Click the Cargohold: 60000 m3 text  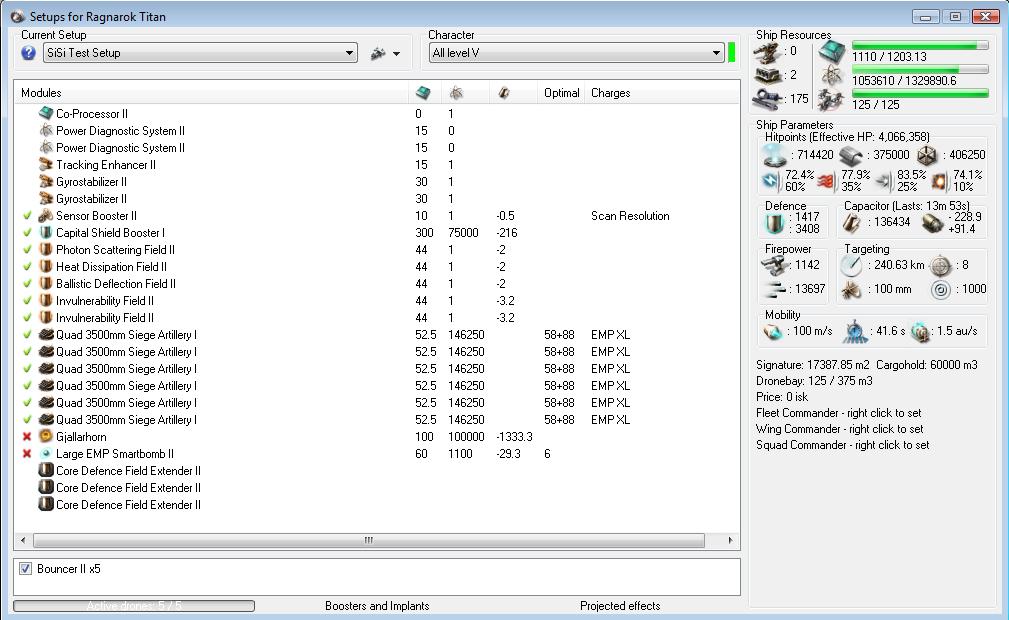[x=927, y=365]
